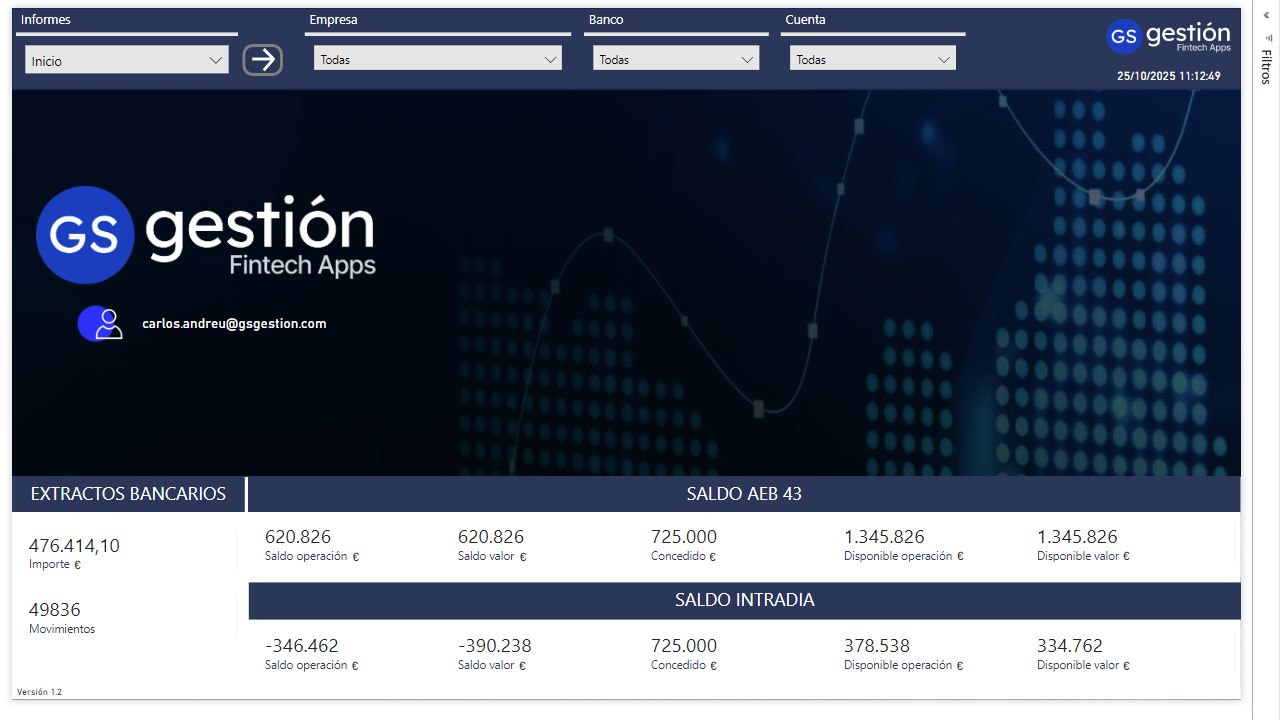The height and width of the screenshot is (720, 1280).
Task: Click the email carlos.andreu@gsgestion.com
Action: tap(234, 323)
